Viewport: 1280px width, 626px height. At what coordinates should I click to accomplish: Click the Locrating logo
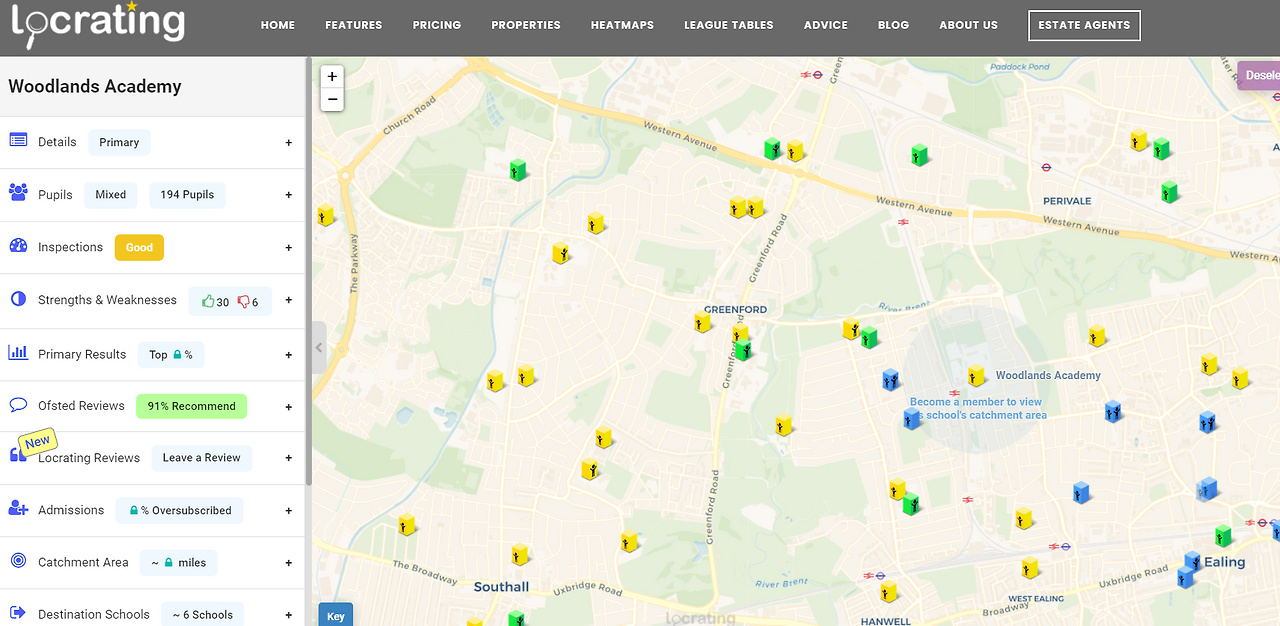point(96,26)
